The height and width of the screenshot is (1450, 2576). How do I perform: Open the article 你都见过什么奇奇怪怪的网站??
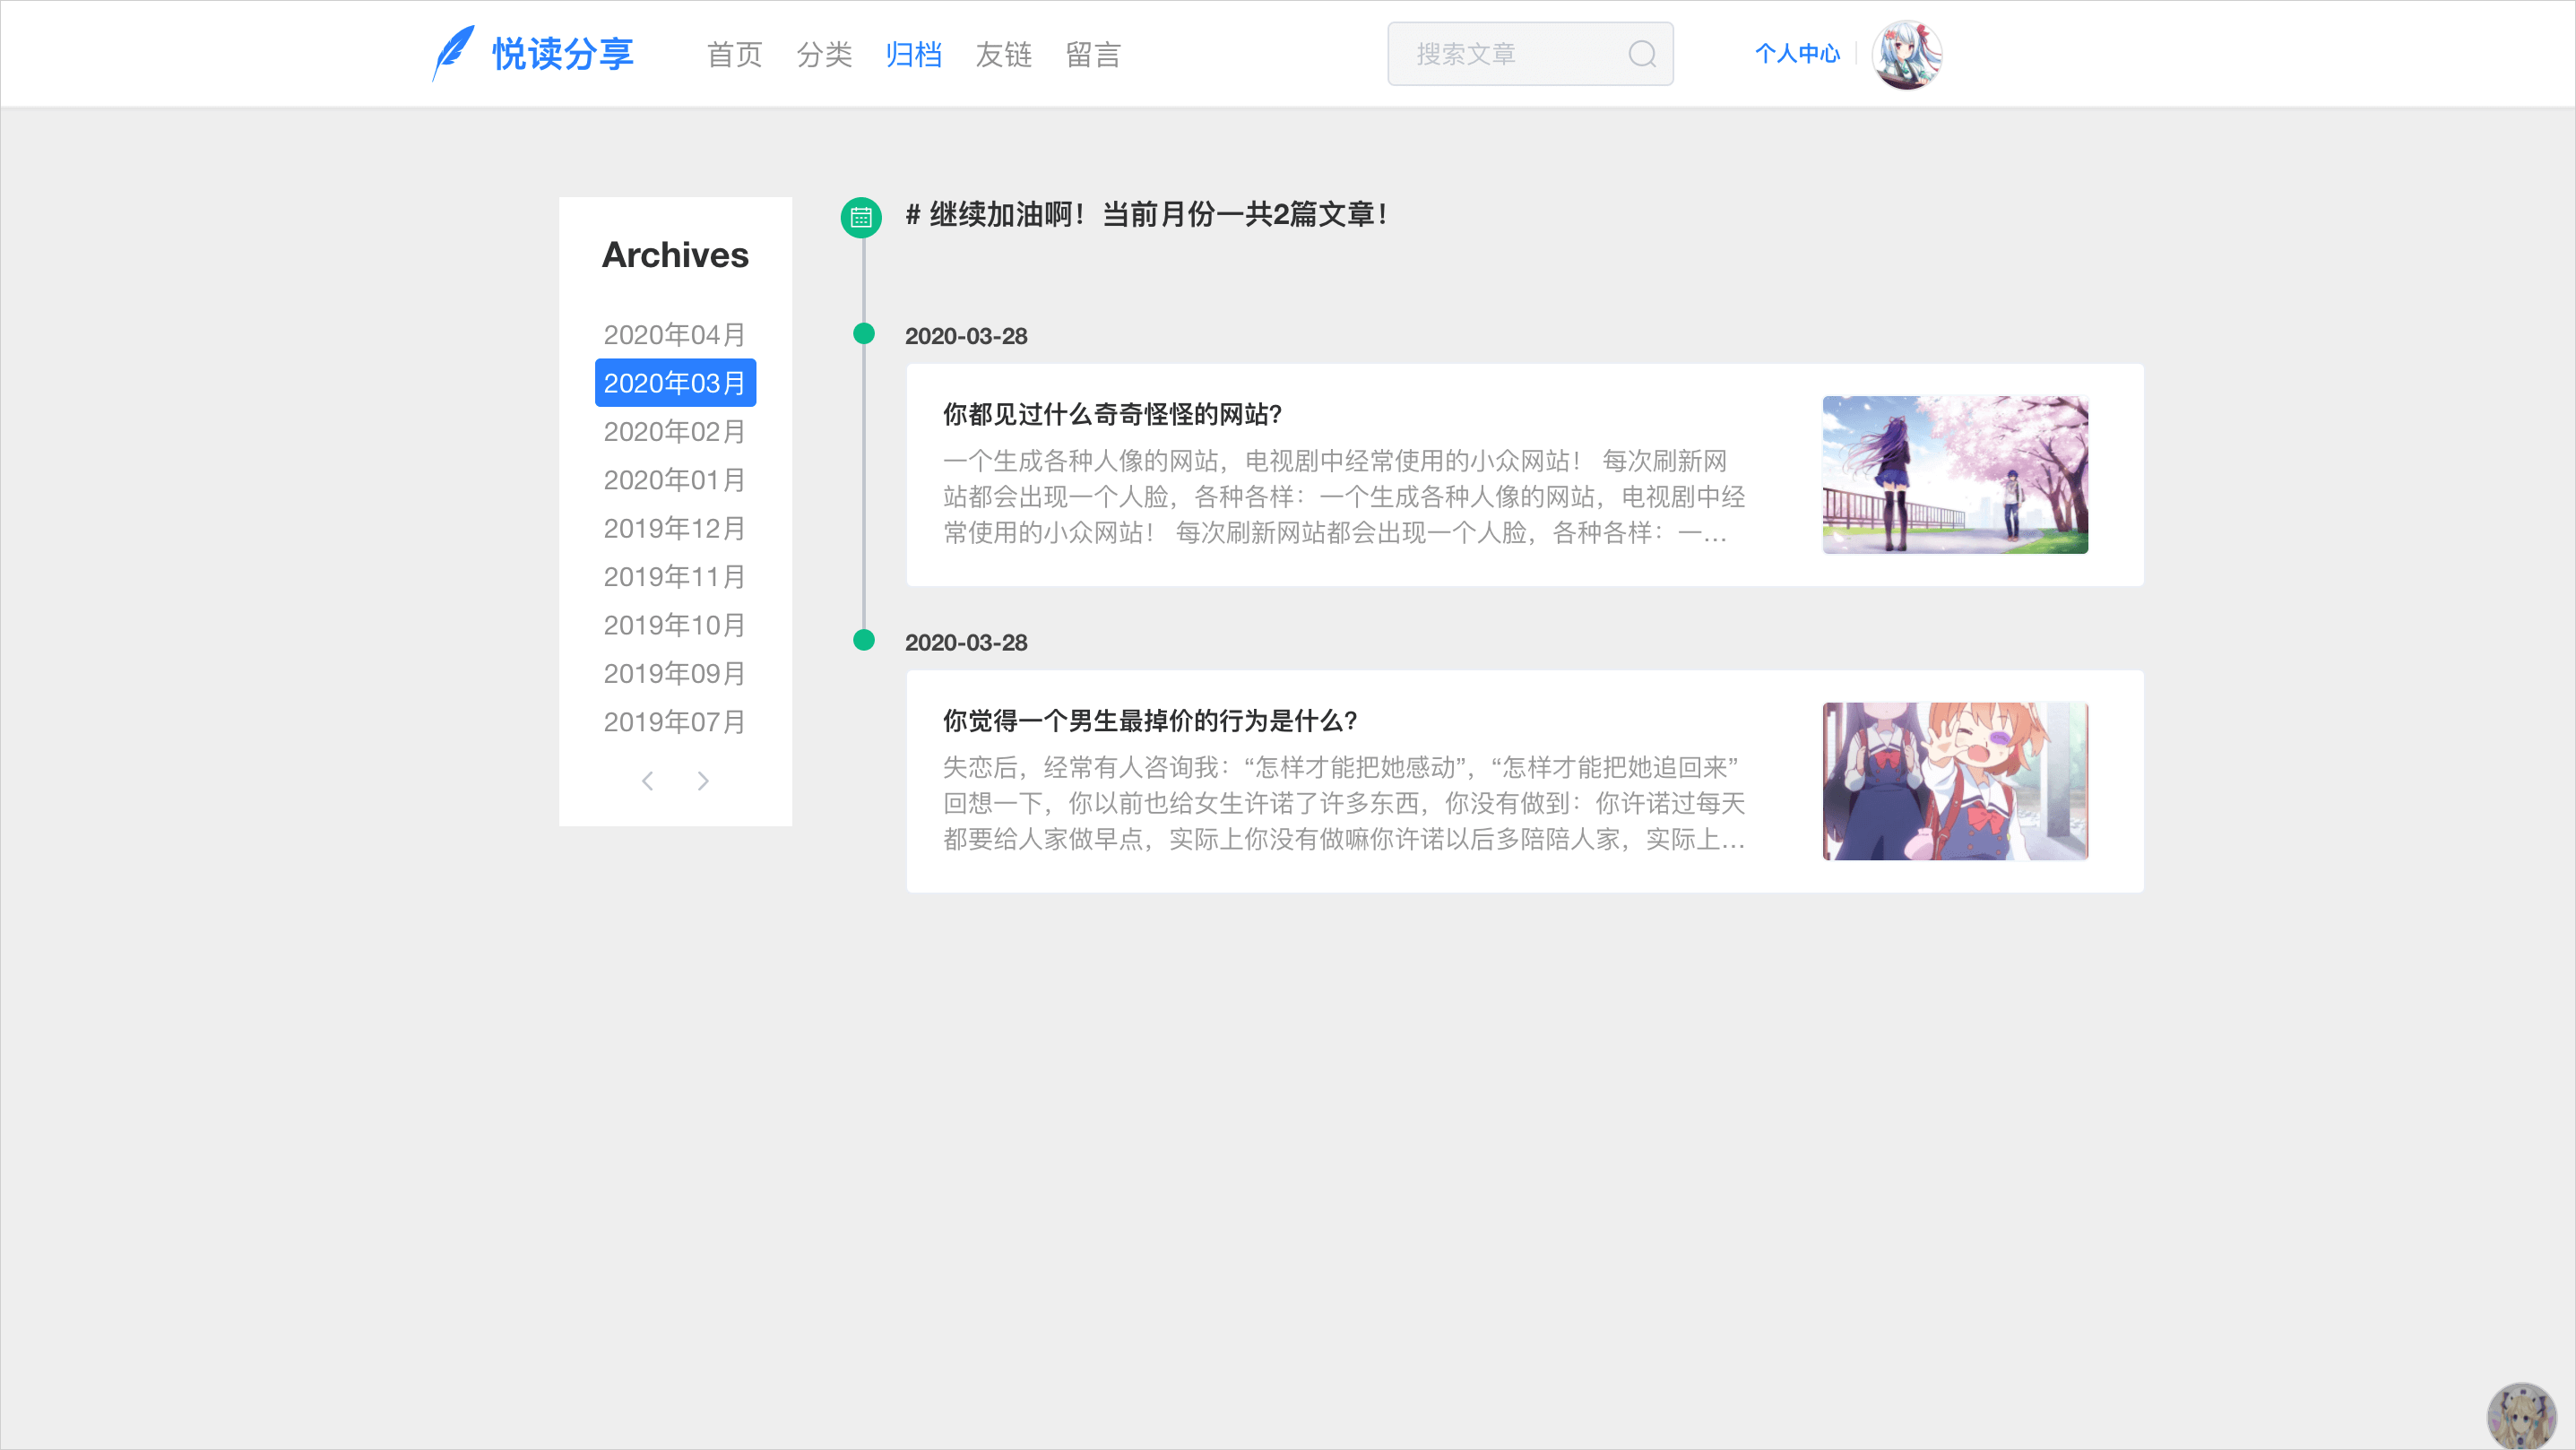[1112, 414]
